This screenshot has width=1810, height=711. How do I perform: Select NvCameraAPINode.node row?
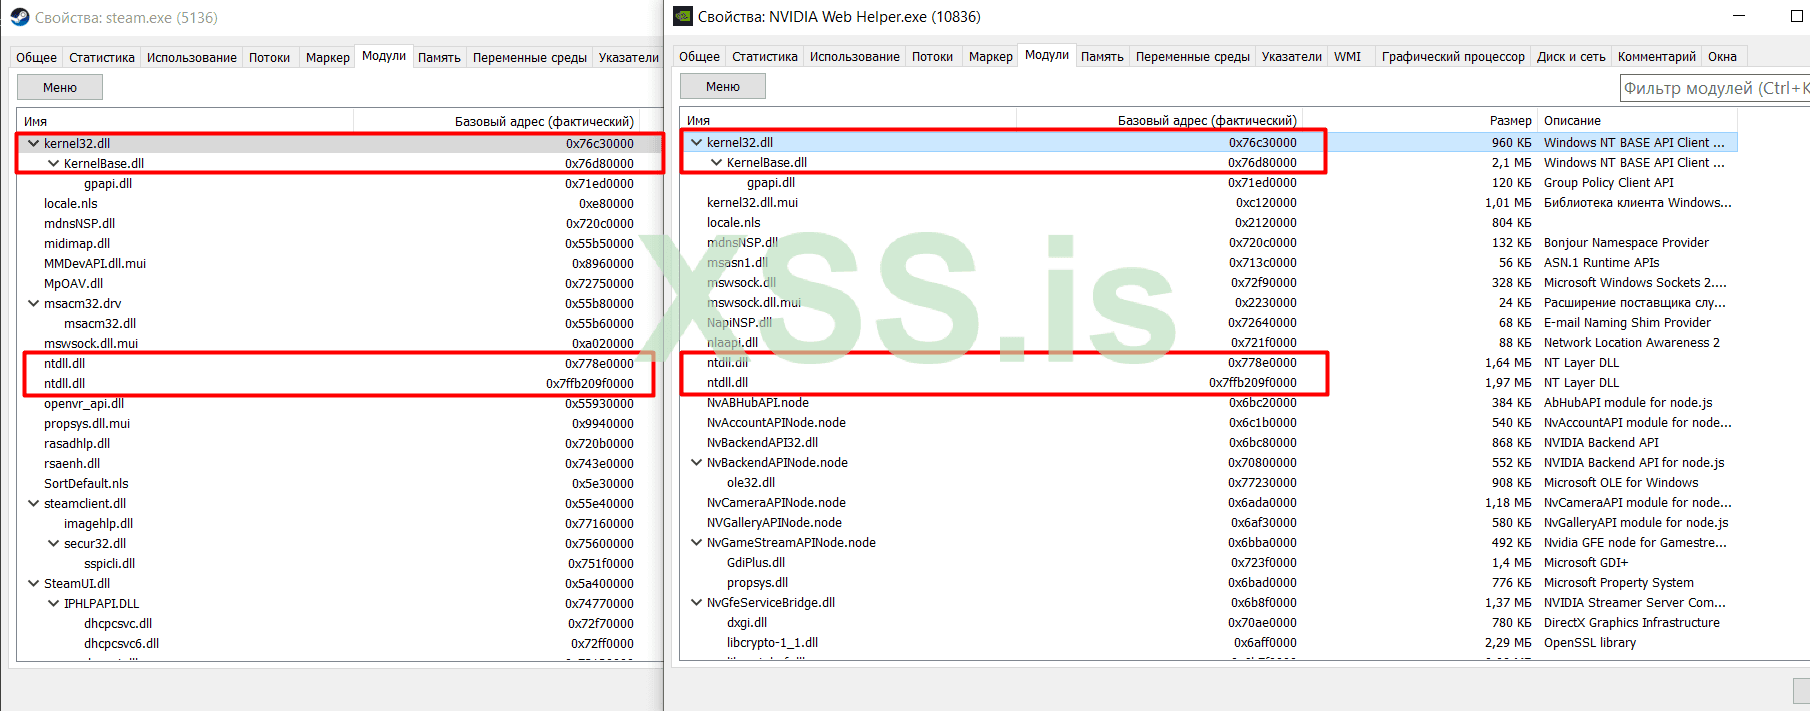(1208, 502)
